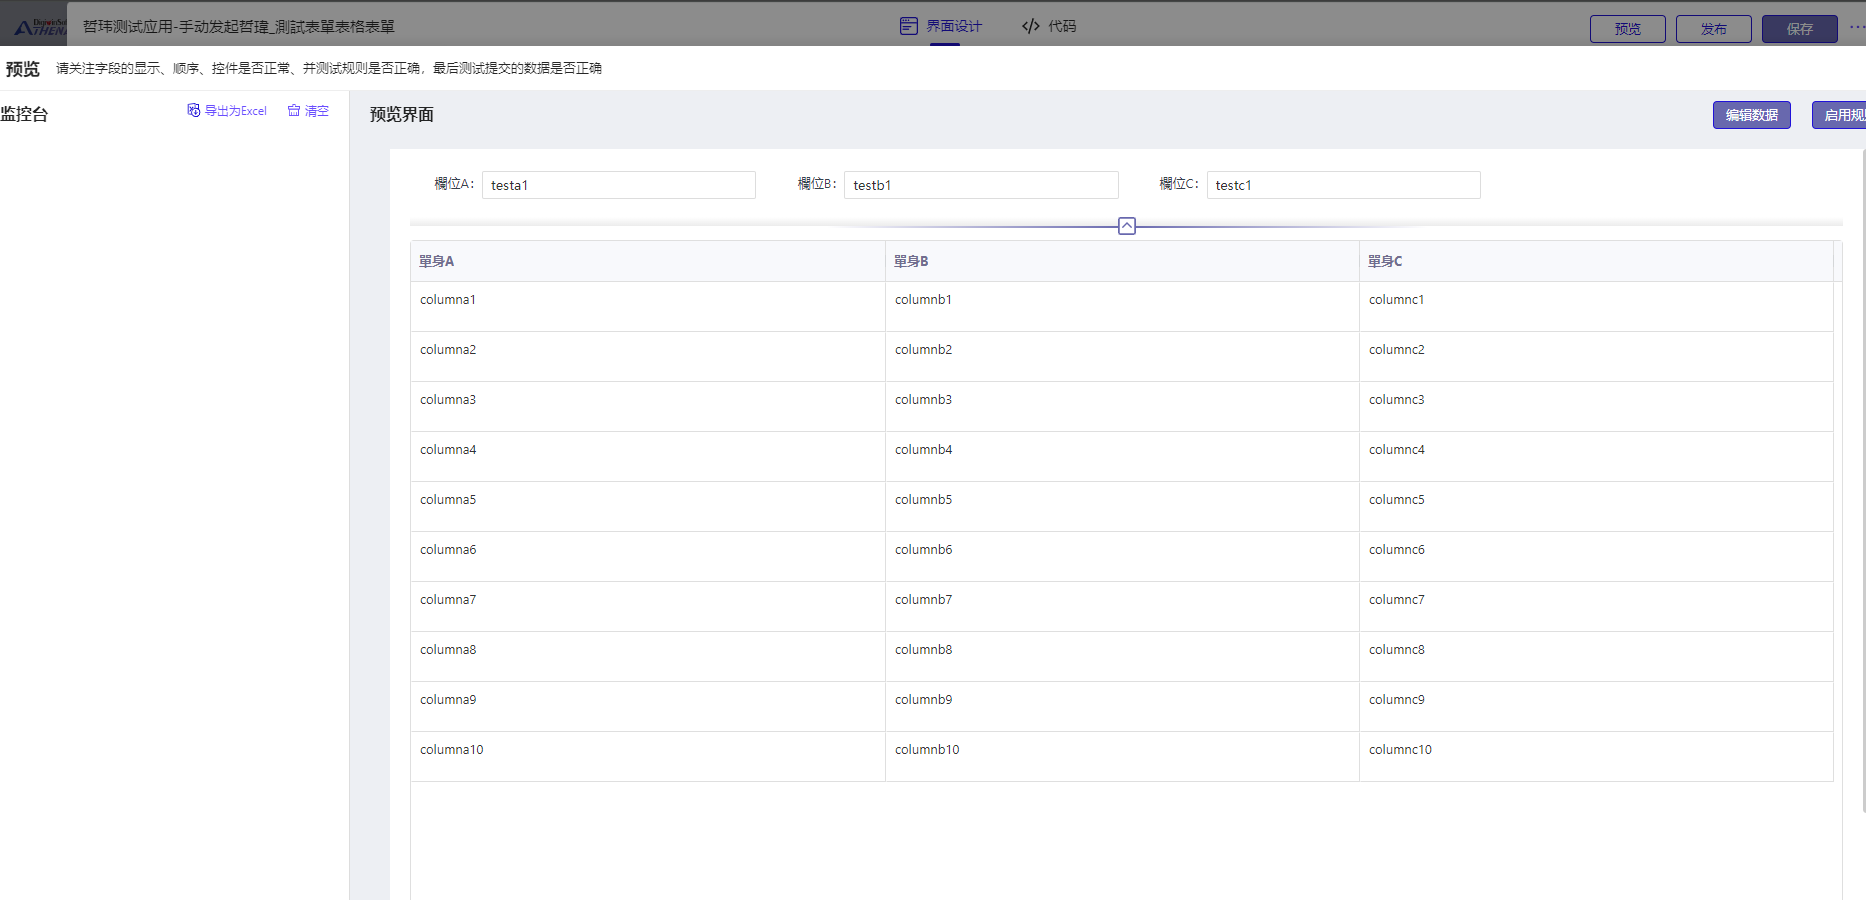
Task: Select cell columnb9
Action: pyautogui.click(x=1122, y=706)
